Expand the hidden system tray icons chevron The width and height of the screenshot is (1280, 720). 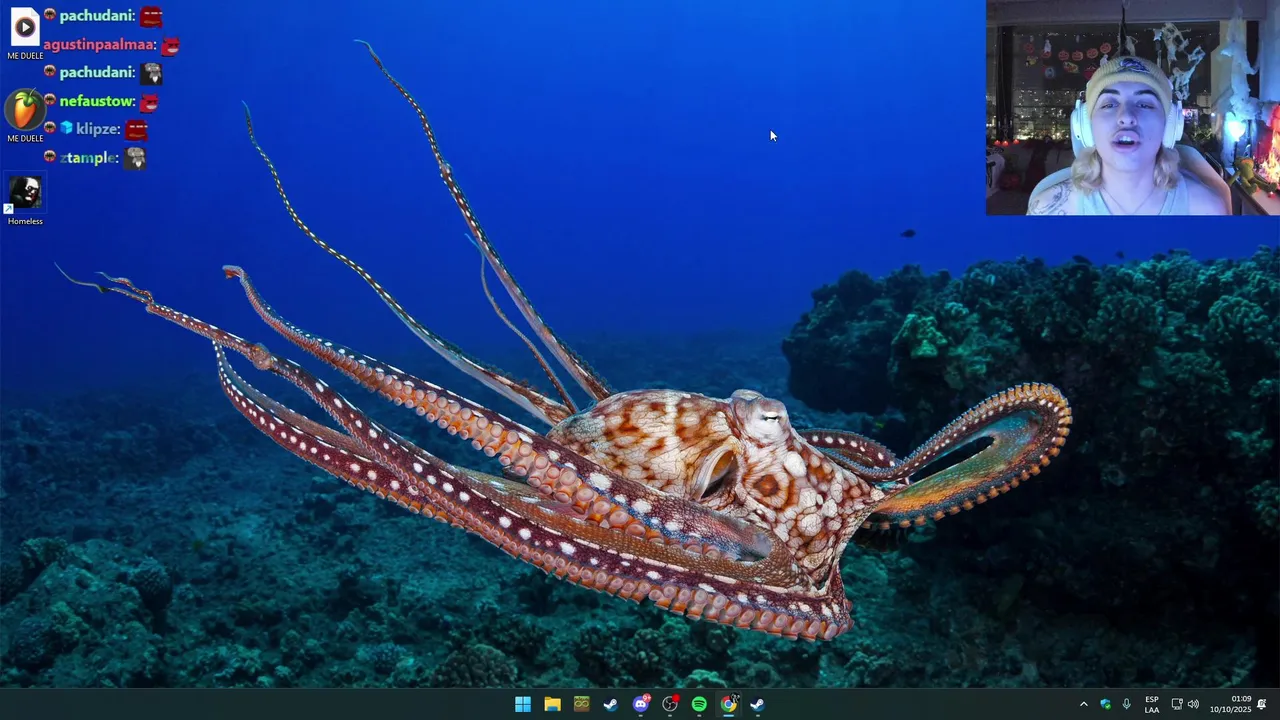[x=1083, y=704]
